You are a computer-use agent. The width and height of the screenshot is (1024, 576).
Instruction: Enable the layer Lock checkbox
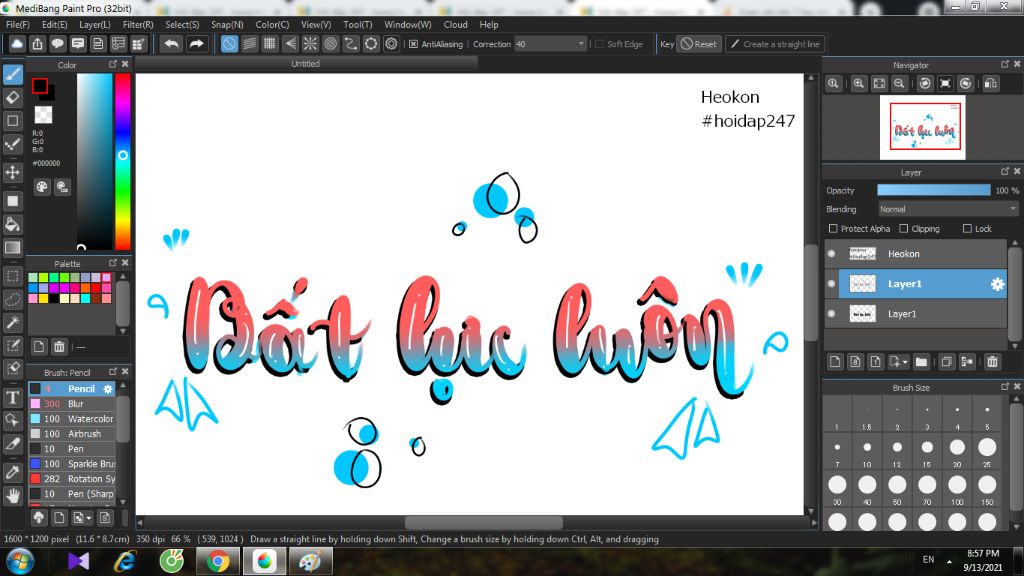click(967, 229)
